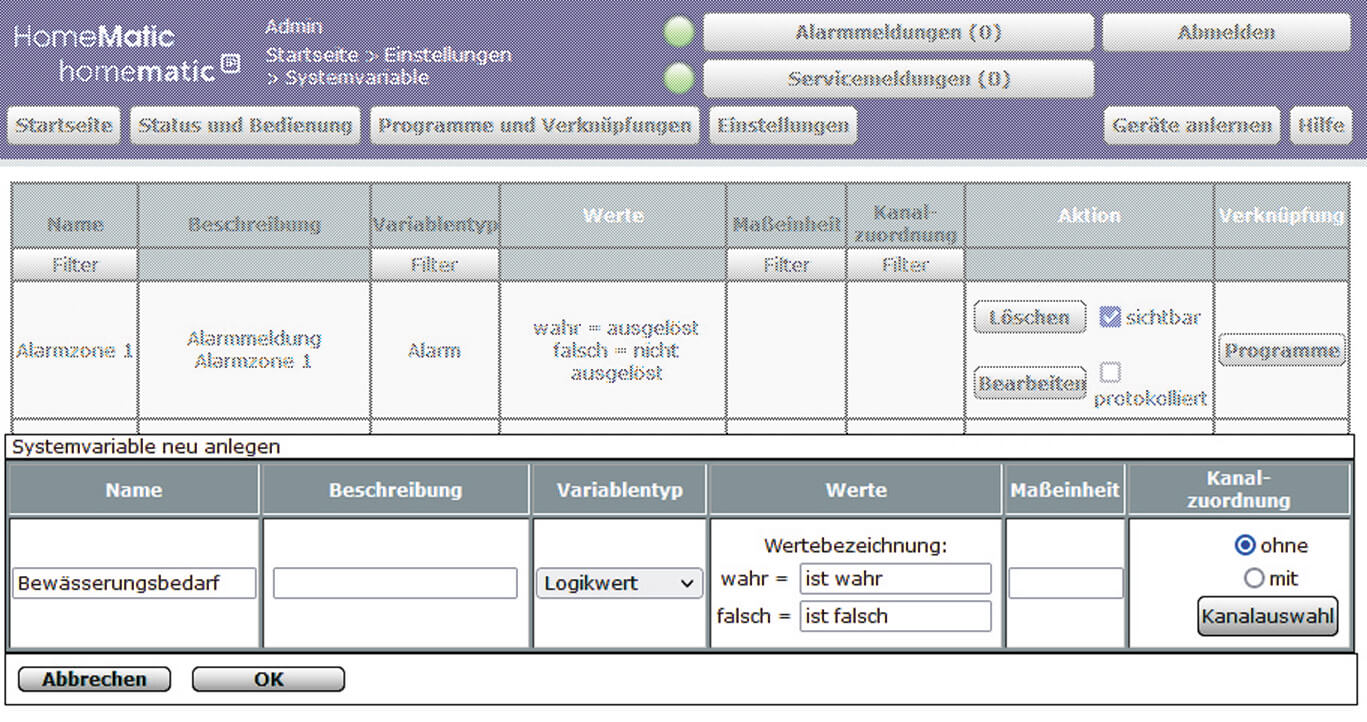Viewport: 1367px width, 722px height.
Task: Open the Geräte anlernen page
Action: 1191,125
